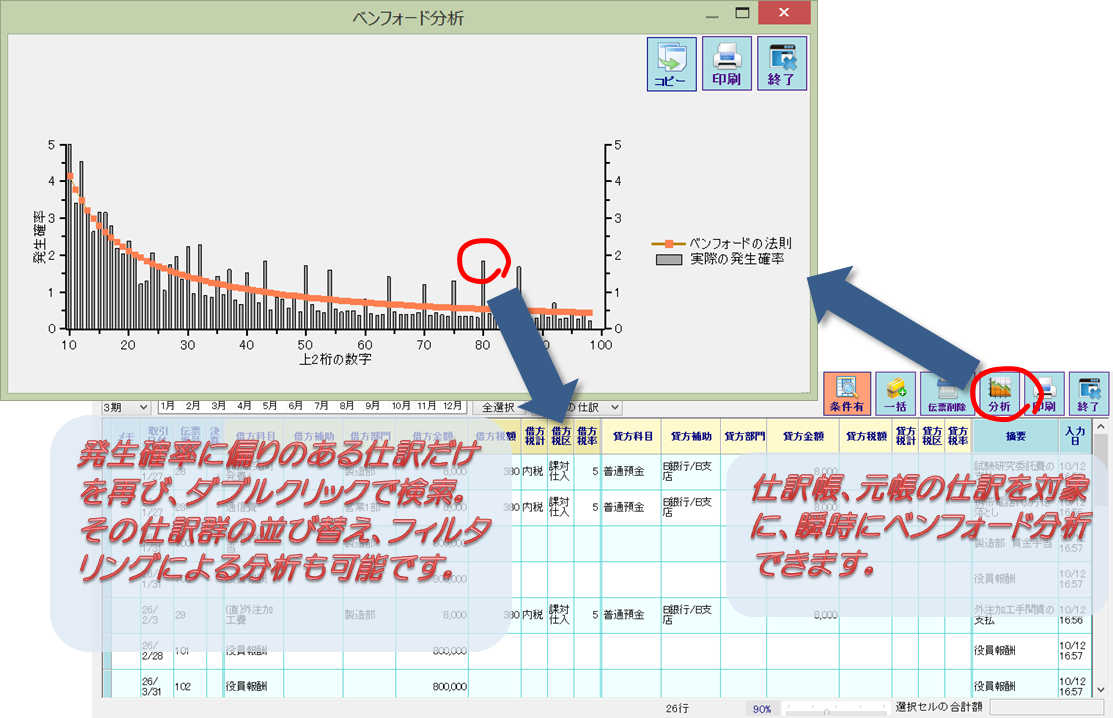Toggle the 12月 month filter
1113x718 pixels.
click(x=452, y=406)
